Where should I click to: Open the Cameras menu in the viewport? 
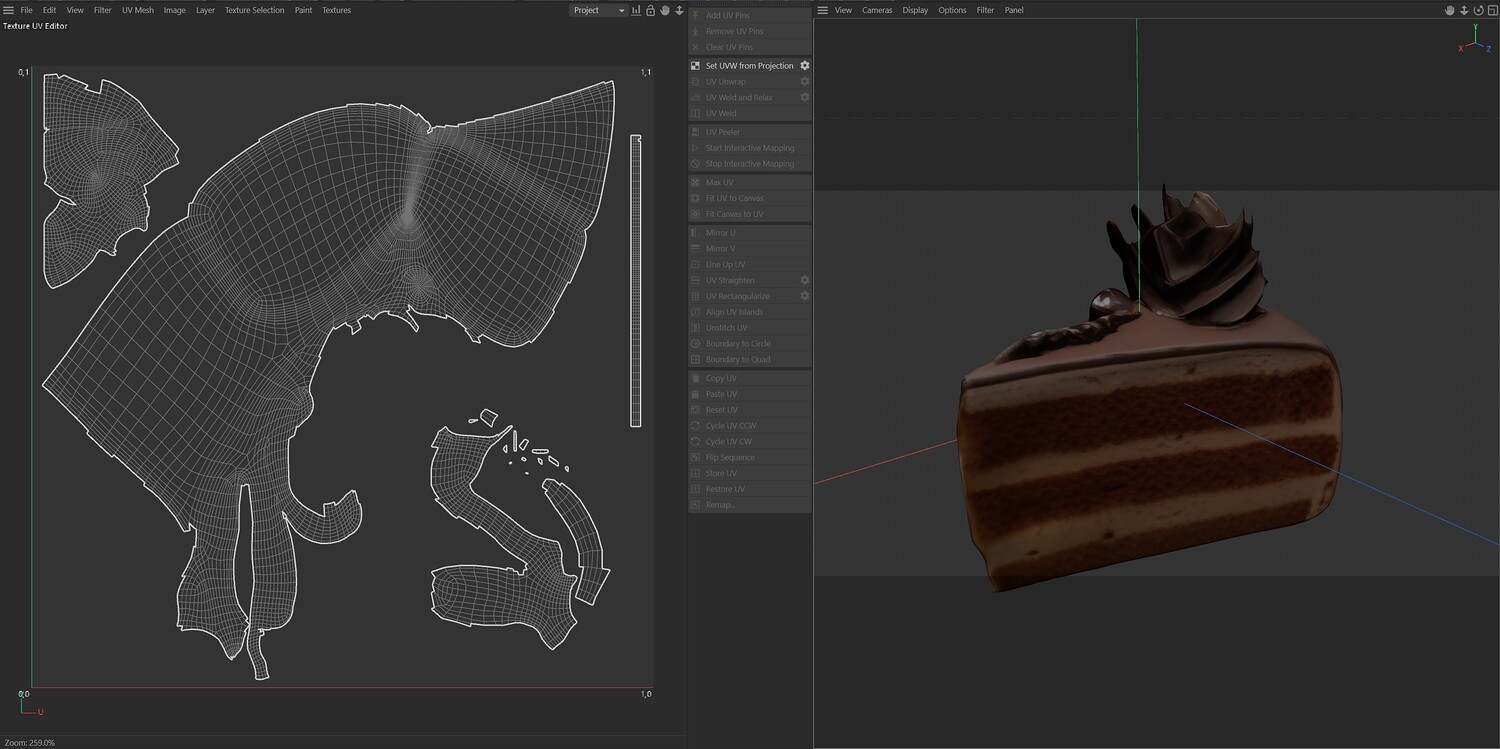(x=877, y=10)
